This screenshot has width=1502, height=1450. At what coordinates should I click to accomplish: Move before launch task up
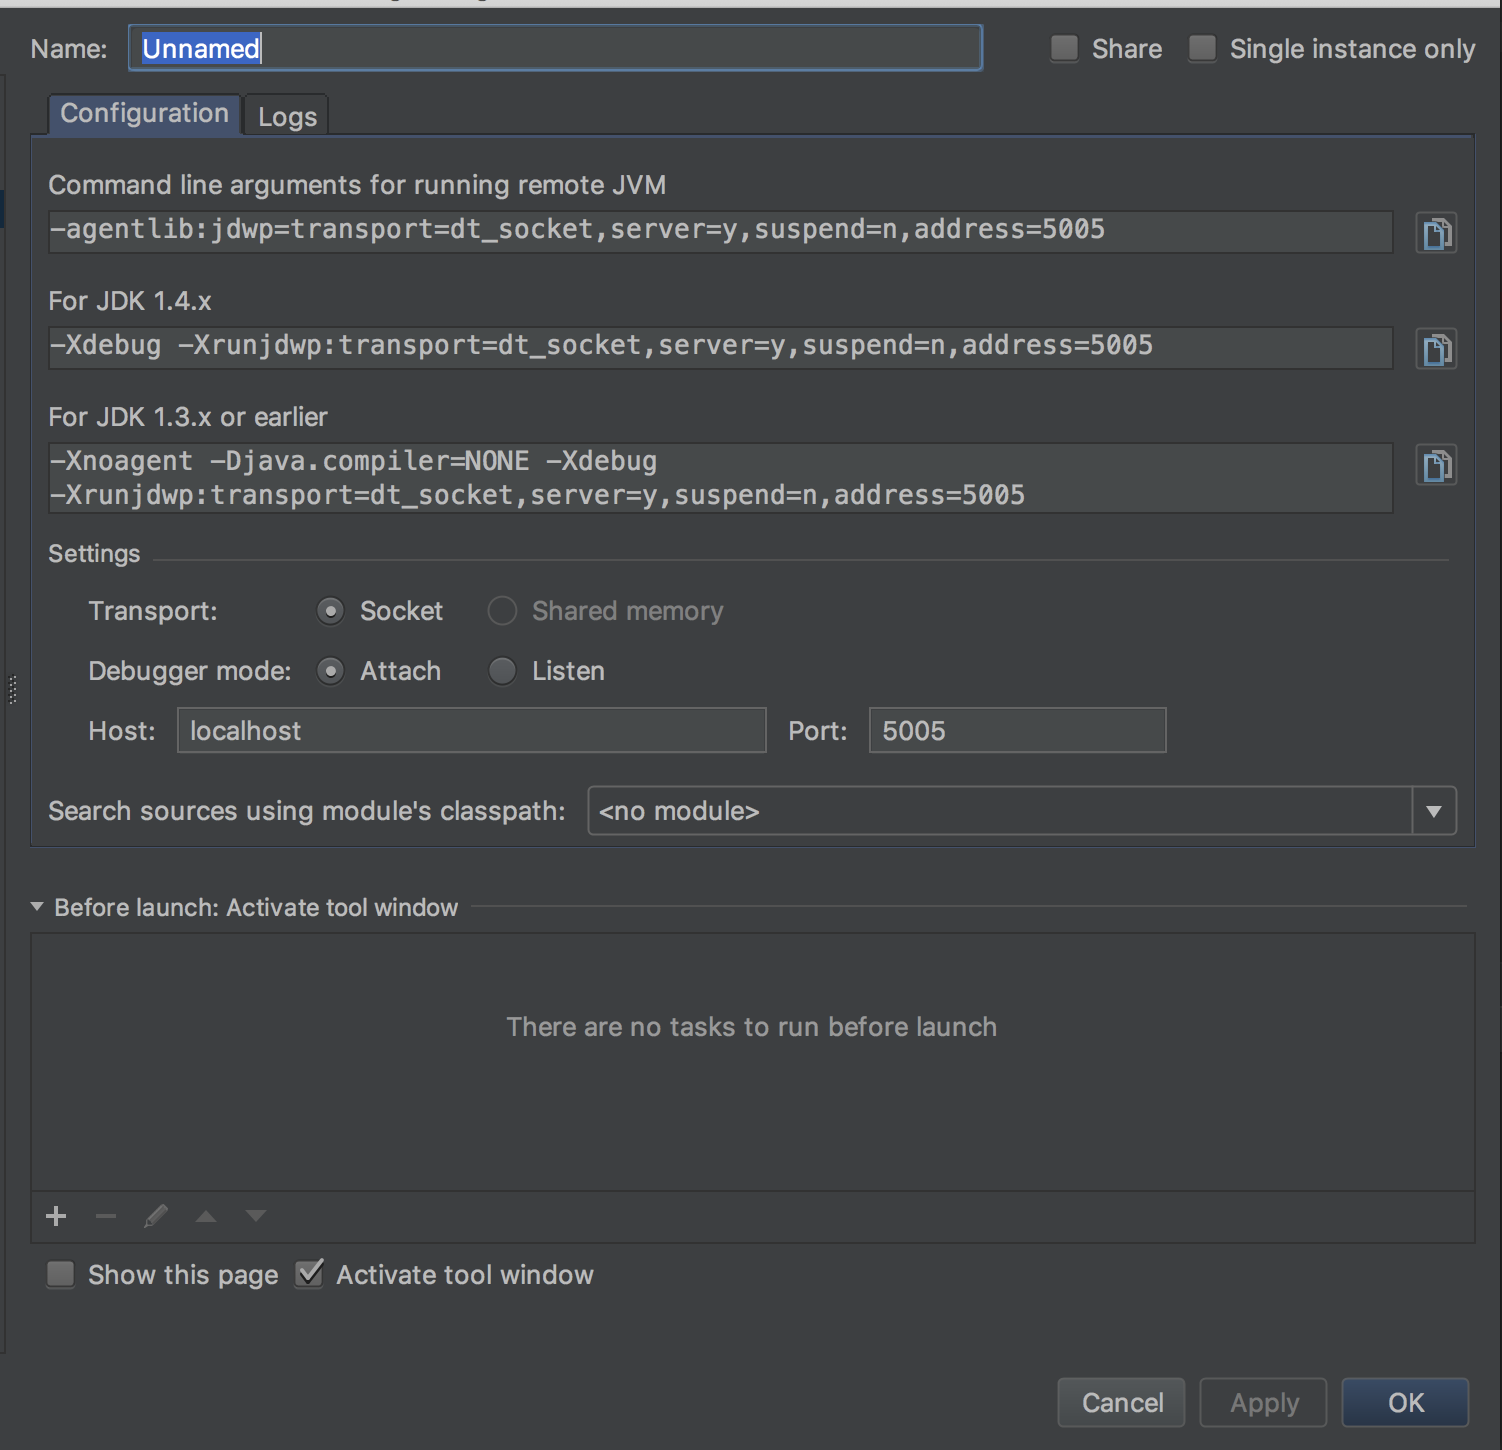point(206,1216)
